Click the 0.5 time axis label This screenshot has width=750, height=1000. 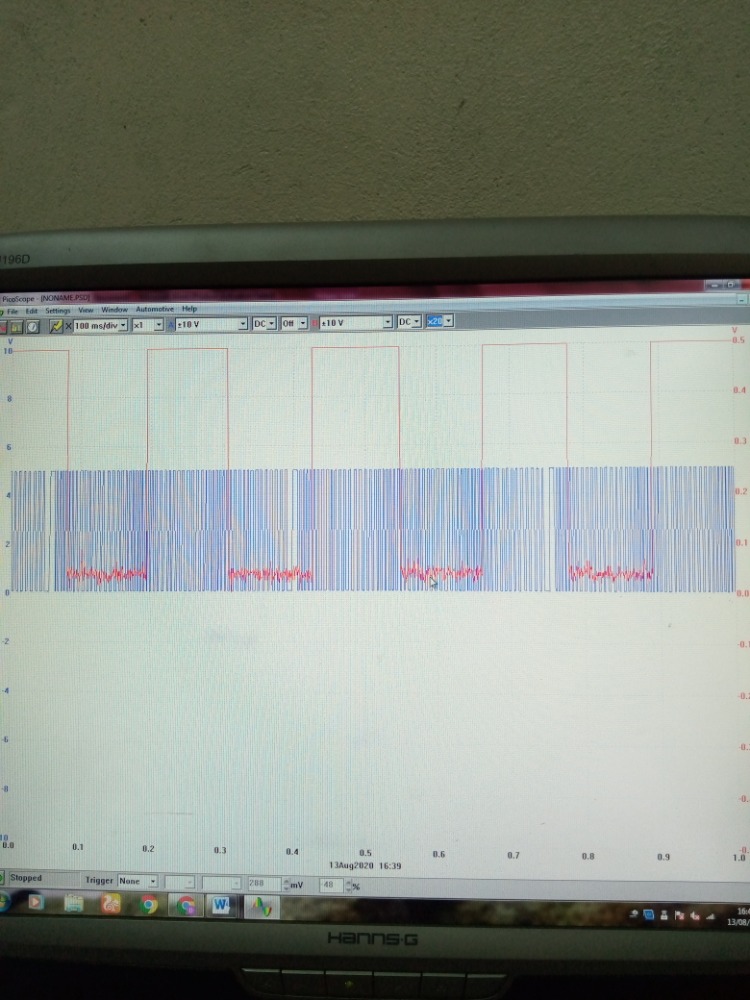click(x=365, y=853)
